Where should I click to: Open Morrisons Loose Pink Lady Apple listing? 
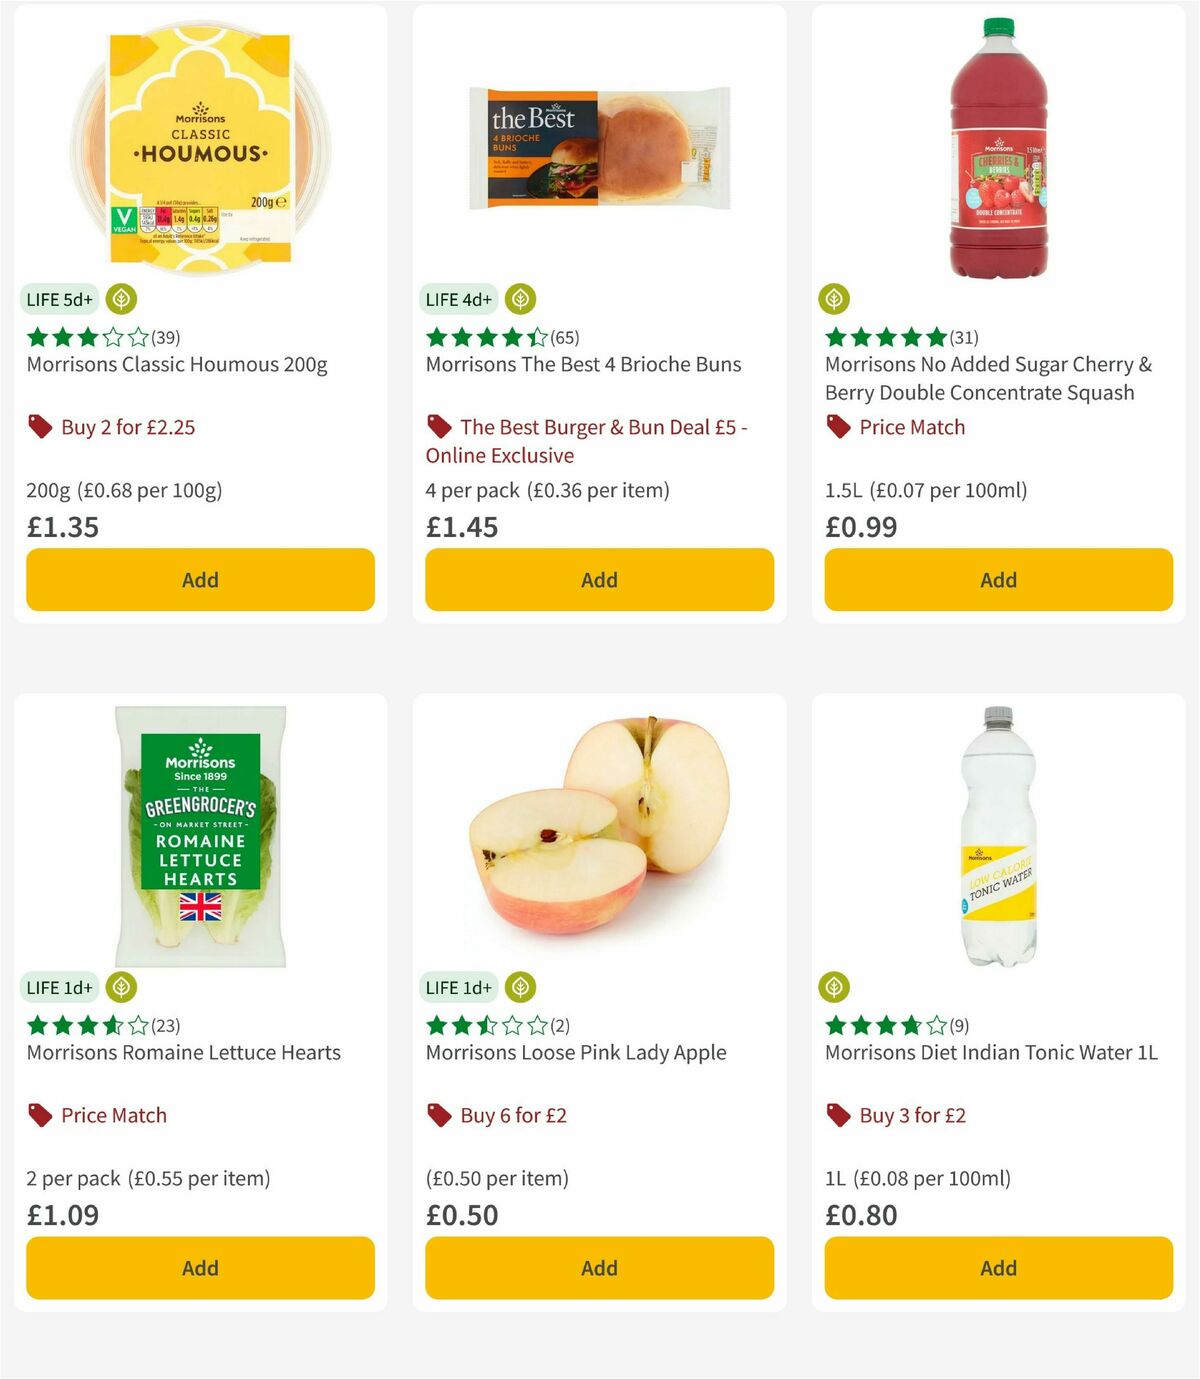576,1052
